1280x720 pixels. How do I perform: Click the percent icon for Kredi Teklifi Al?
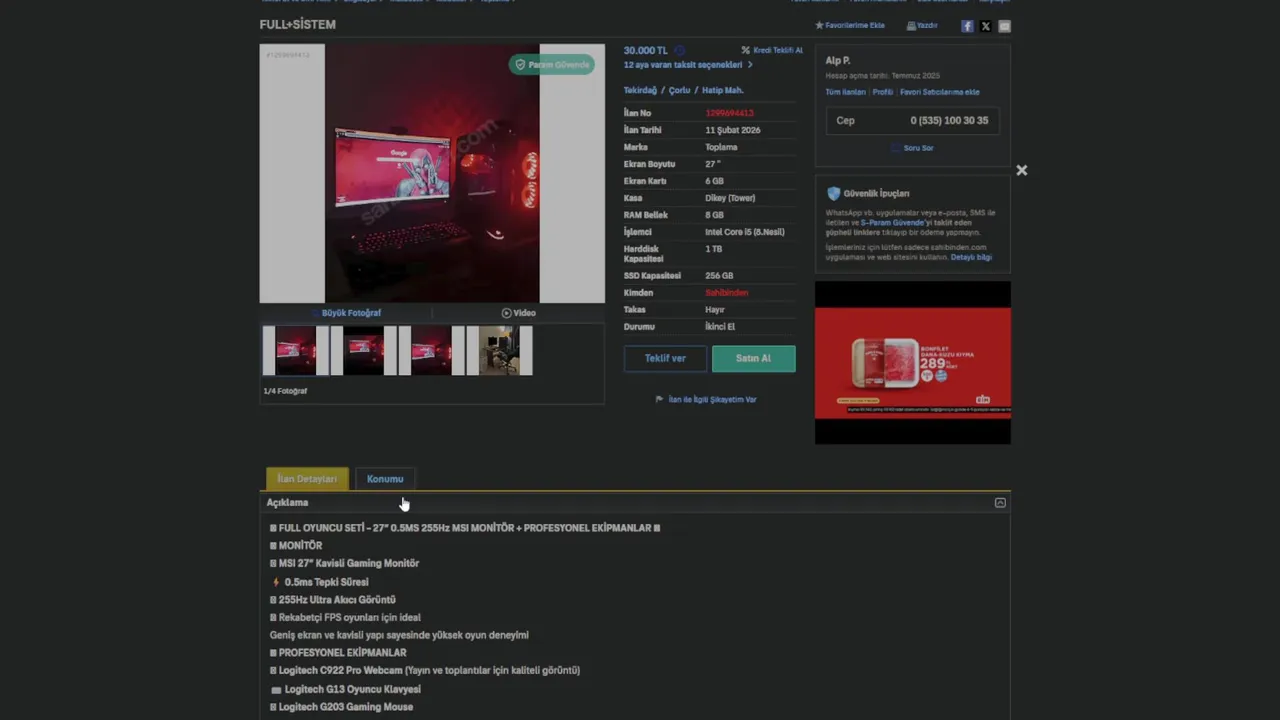pos(745,50)
